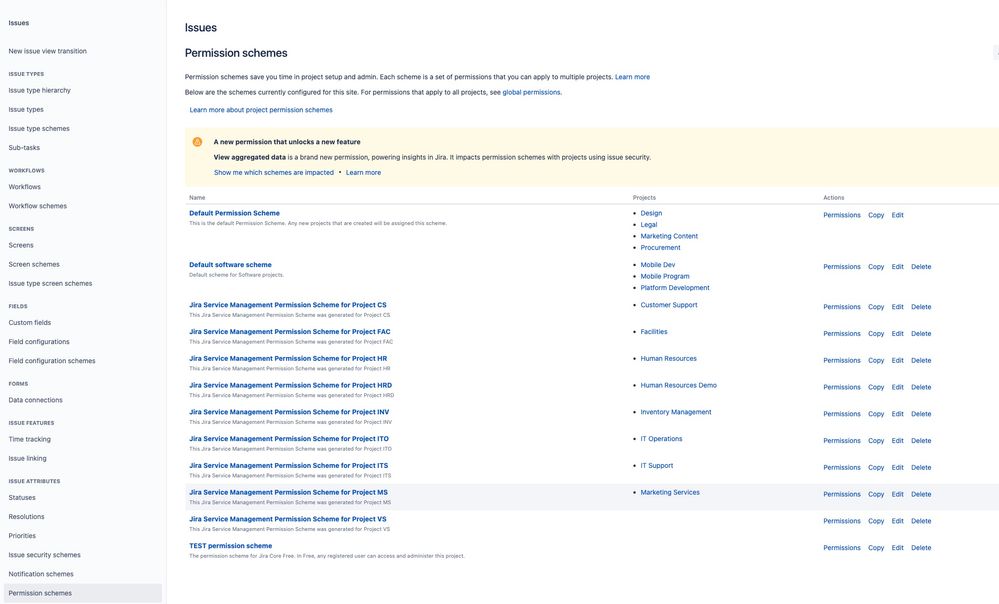Open Permission Scheme for Project VS
The height and width of the screenshot is (604, 999).
coord(288,519)
